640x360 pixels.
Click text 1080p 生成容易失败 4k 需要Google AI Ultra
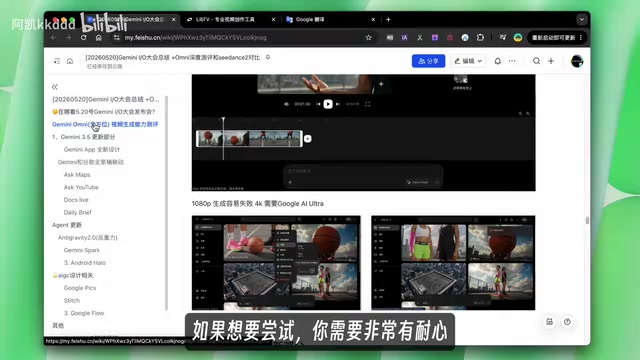coord(258,203)
